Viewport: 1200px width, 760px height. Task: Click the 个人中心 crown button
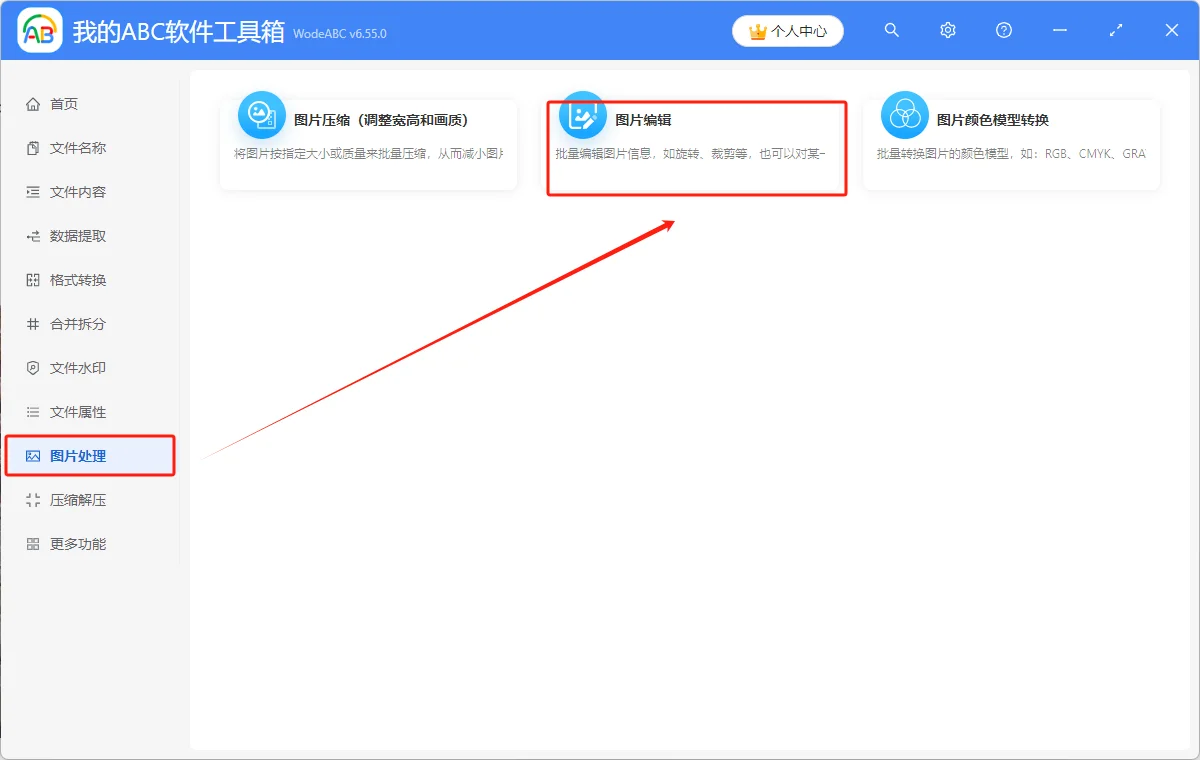(788, 30)
